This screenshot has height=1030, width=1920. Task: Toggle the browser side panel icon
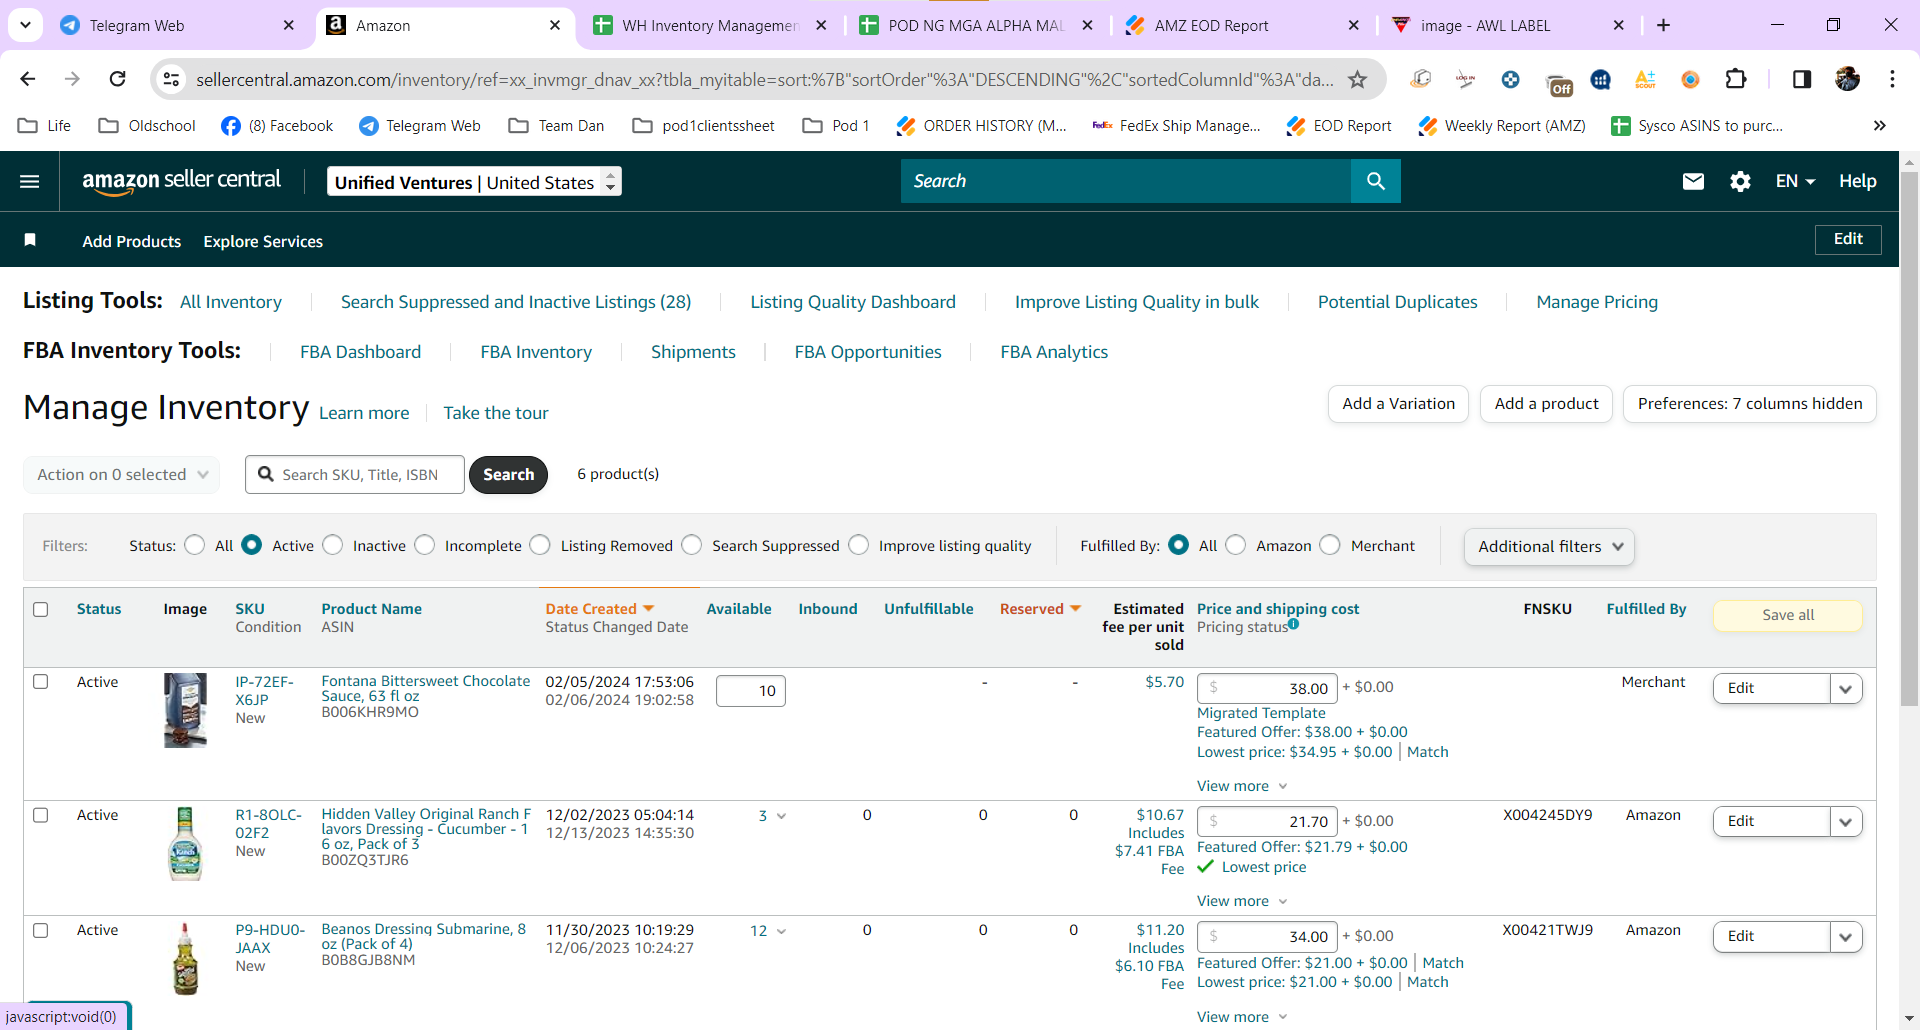point(1802,79)
